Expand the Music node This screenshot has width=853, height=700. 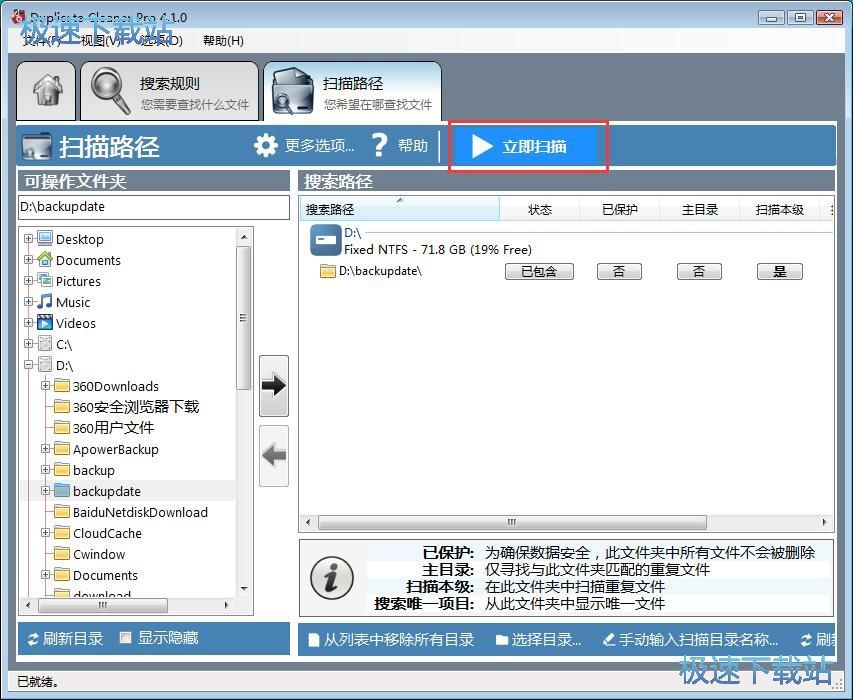28,301
